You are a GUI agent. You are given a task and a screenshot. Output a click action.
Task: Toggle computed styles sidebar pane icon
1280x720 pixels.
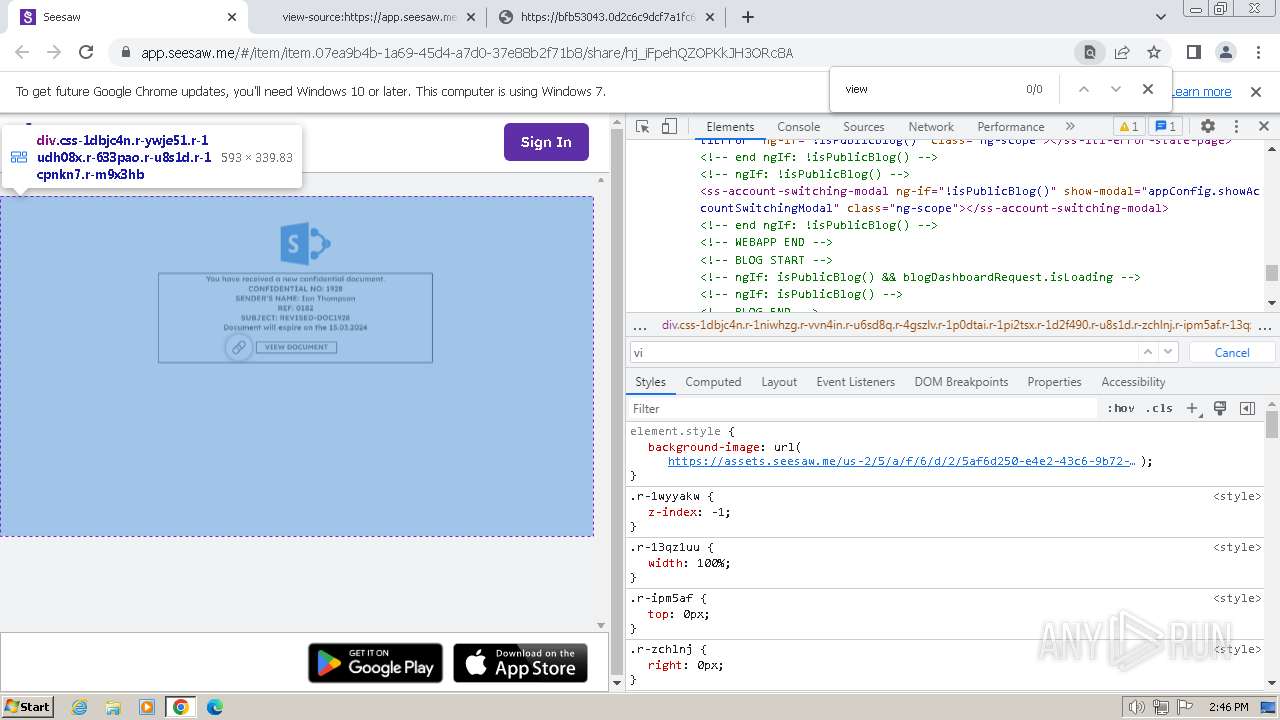point(1247,408)
